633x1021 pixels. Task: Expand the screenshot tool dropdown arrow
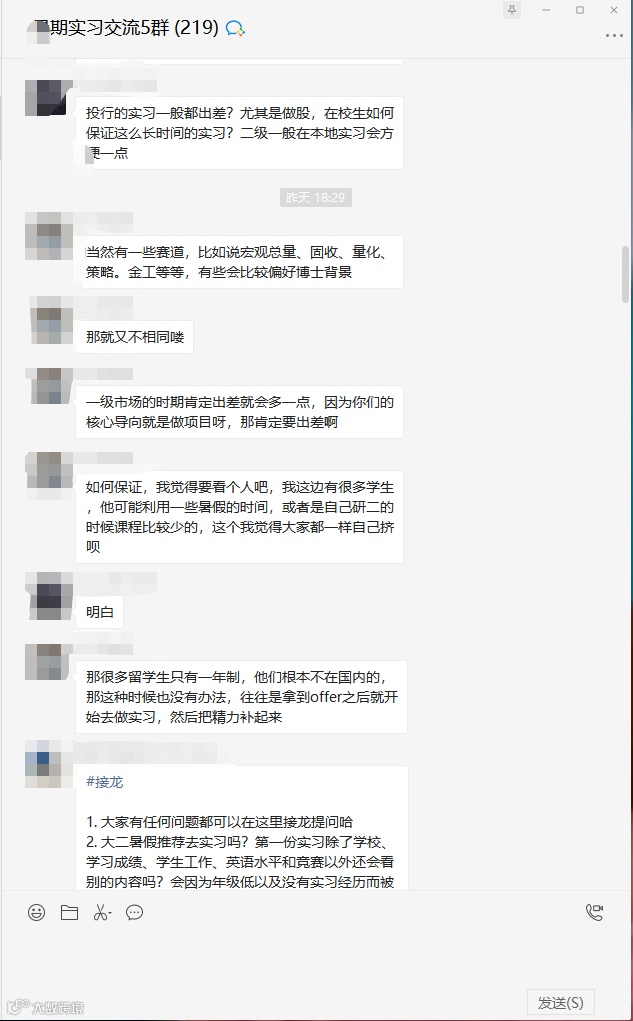coord(110,913)
